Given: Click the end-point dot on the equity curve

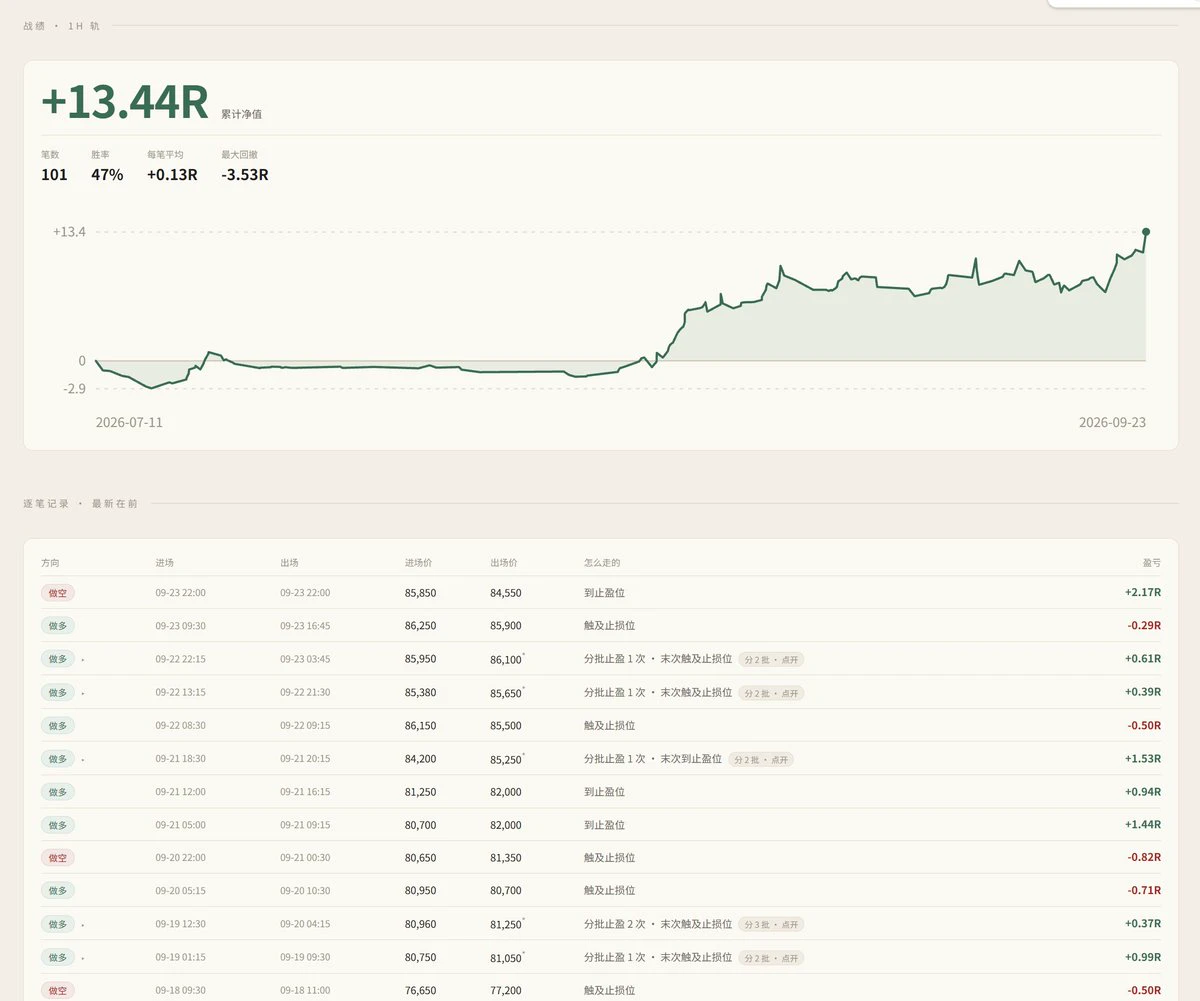Looking at the screenshot, I should pos(1146,231).
